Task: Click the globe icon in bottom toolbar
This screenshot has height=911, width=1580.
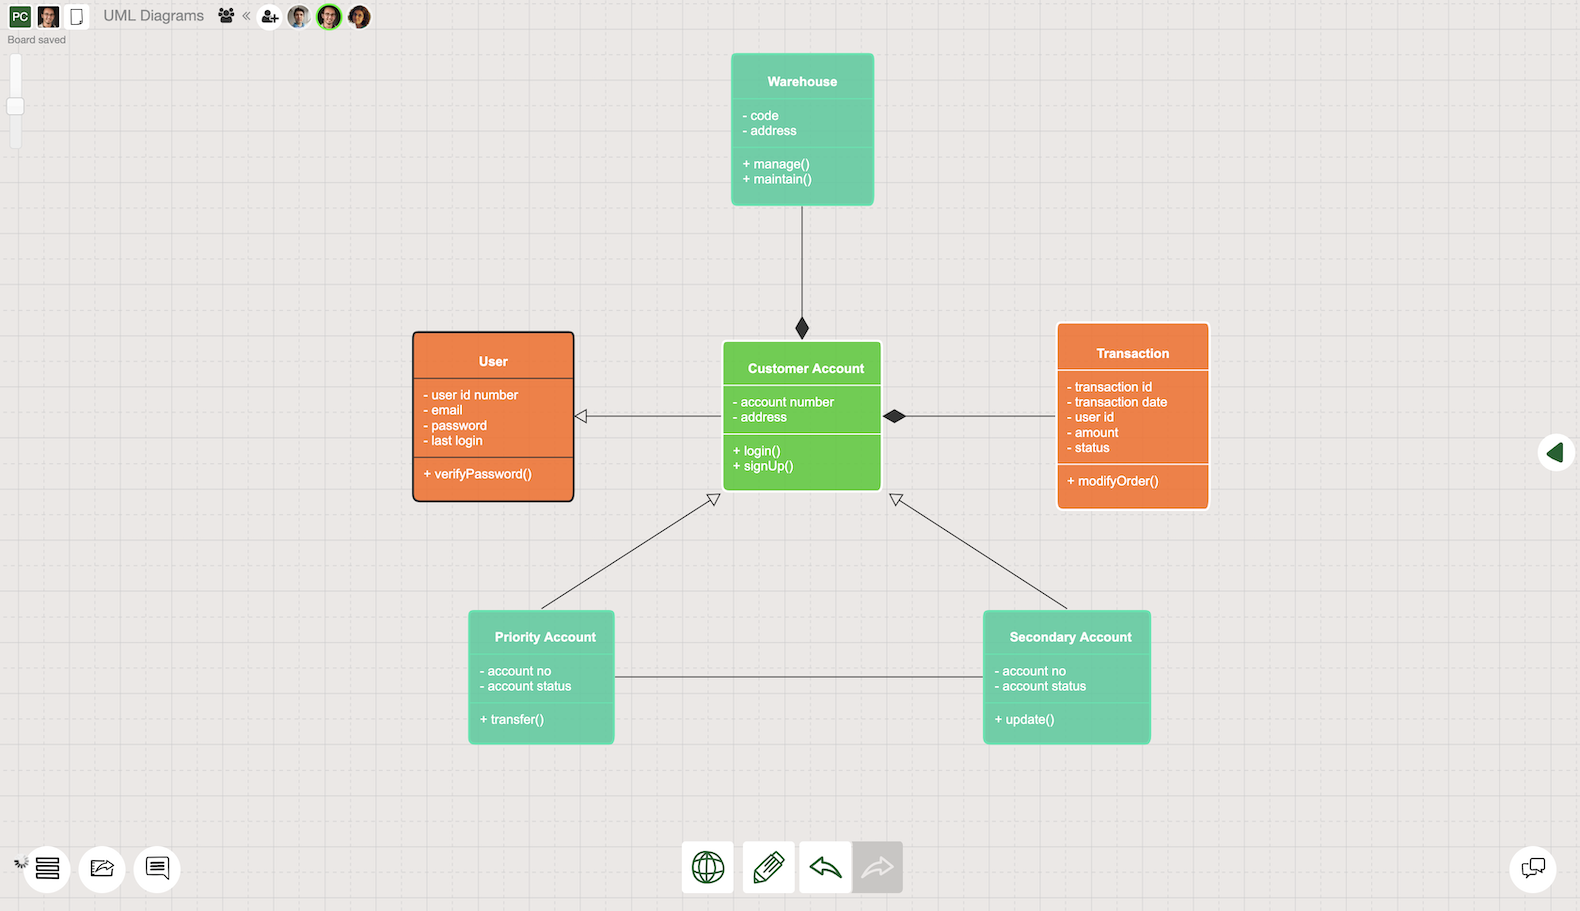Action: pyautogui.click(x=708, y=867)
